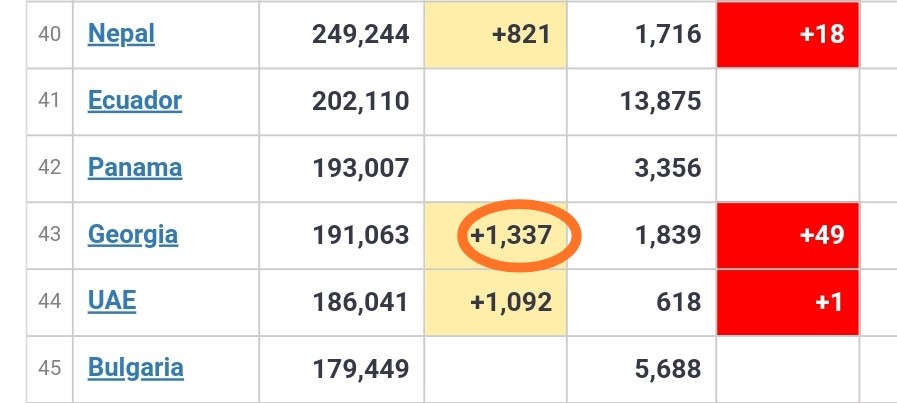Click Nepal's total cases 249,244

[361, 34]
